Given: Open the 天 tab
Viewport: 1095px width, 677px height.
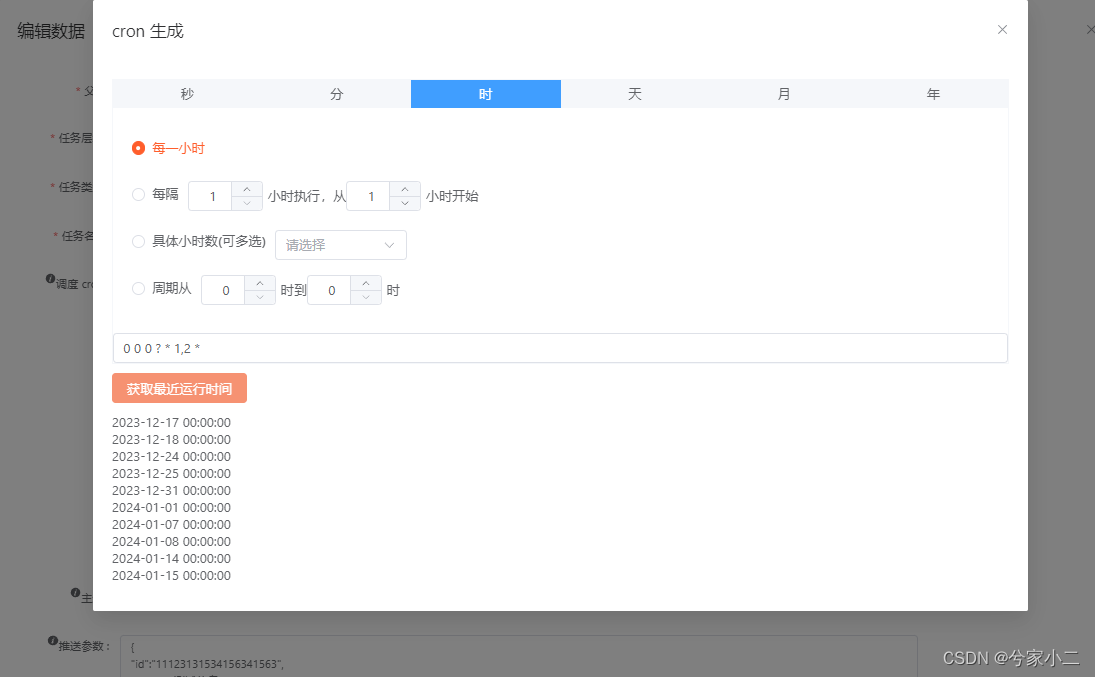Looking at the screenshot, I should (x=634, y=93).
